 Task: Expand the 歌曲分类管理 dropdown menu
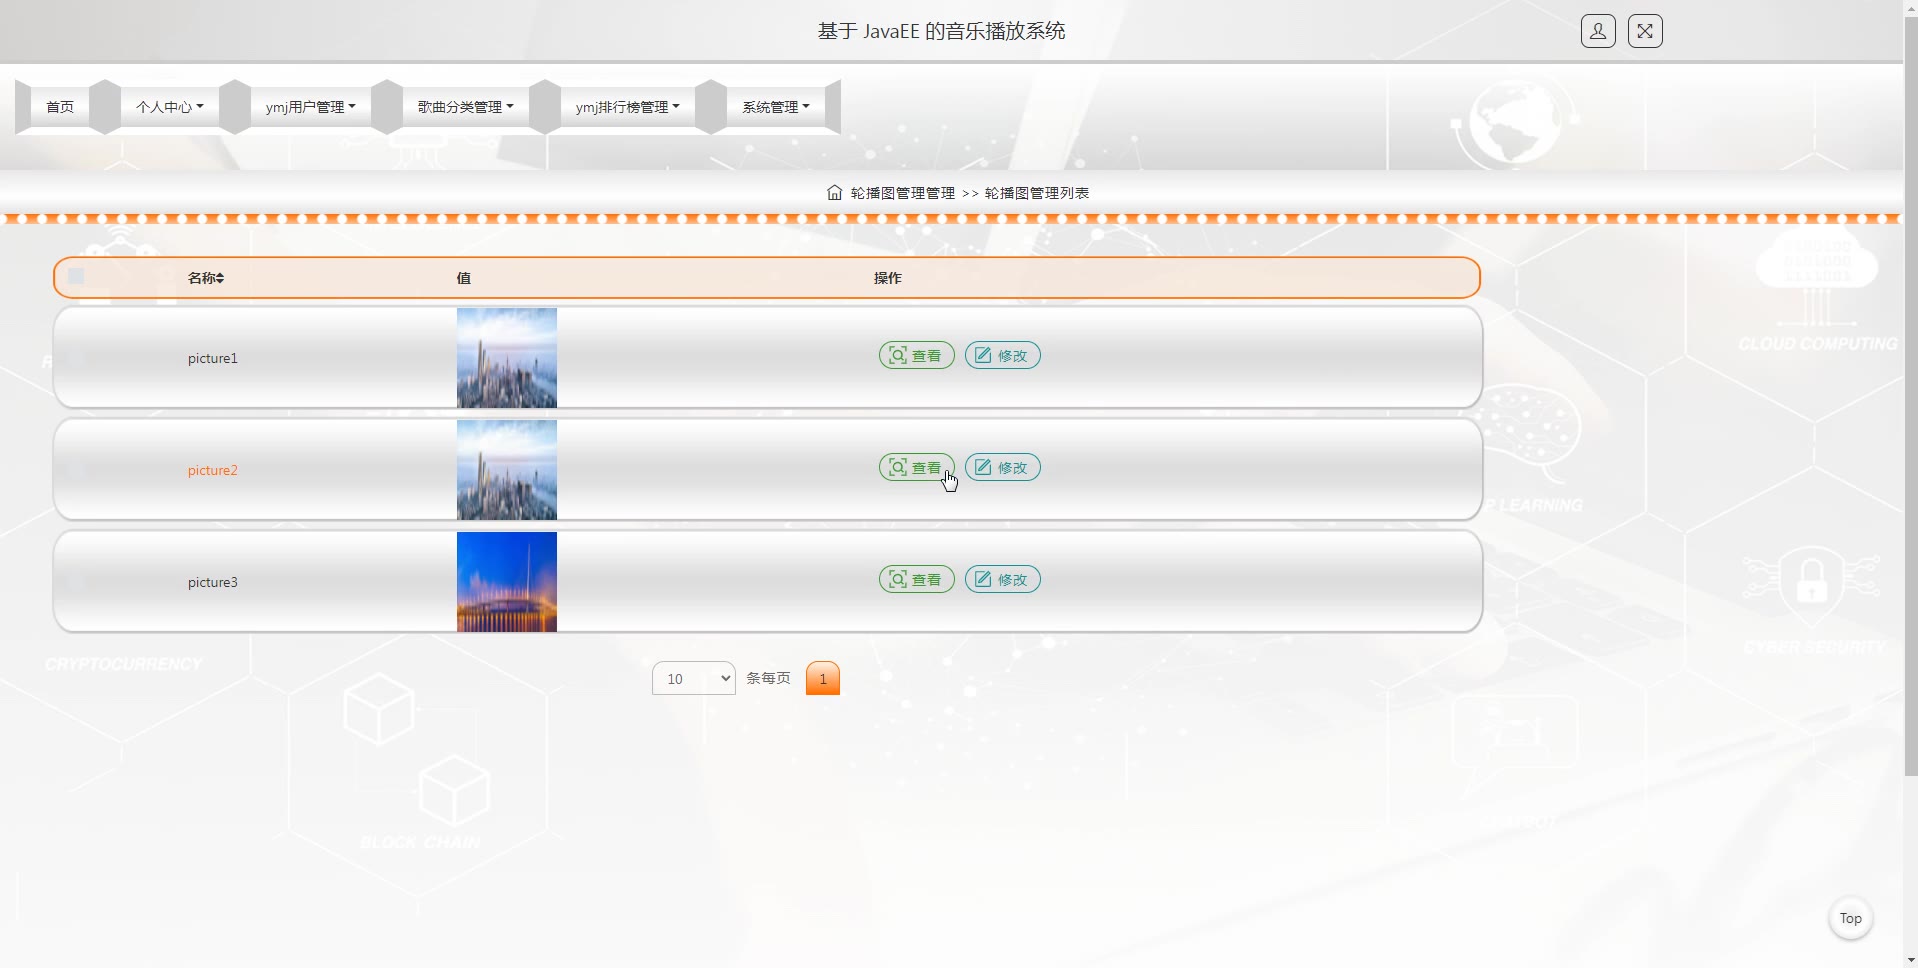(465, 106)
